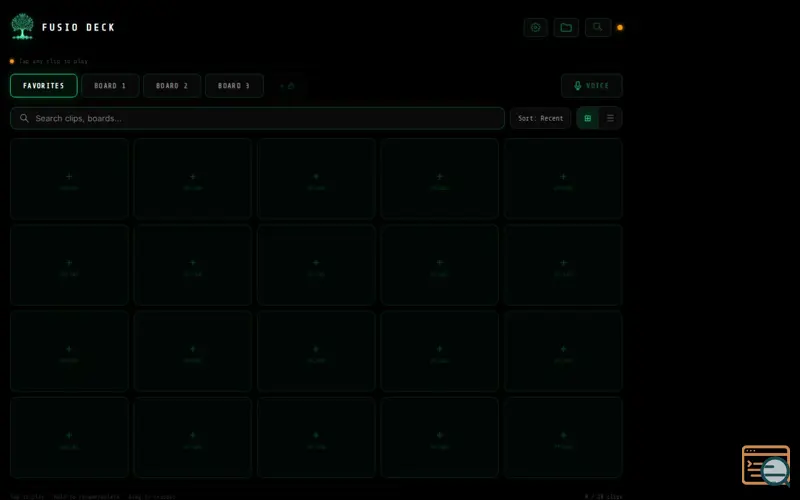Click the header magnifier search button

(597, 28)
